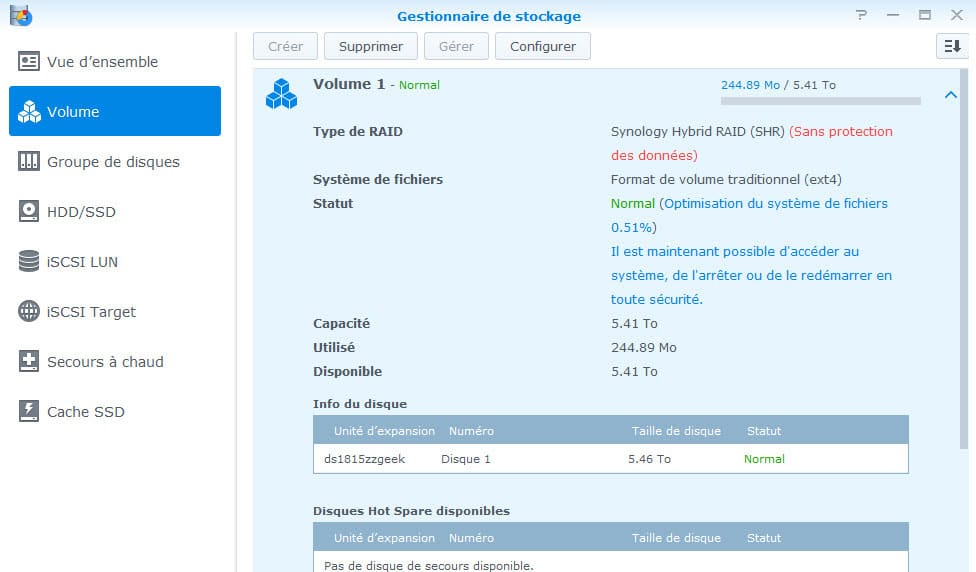The height and width of the screenshot is (572, 976).
Task: Open the help question mark button
Action: 861,16
